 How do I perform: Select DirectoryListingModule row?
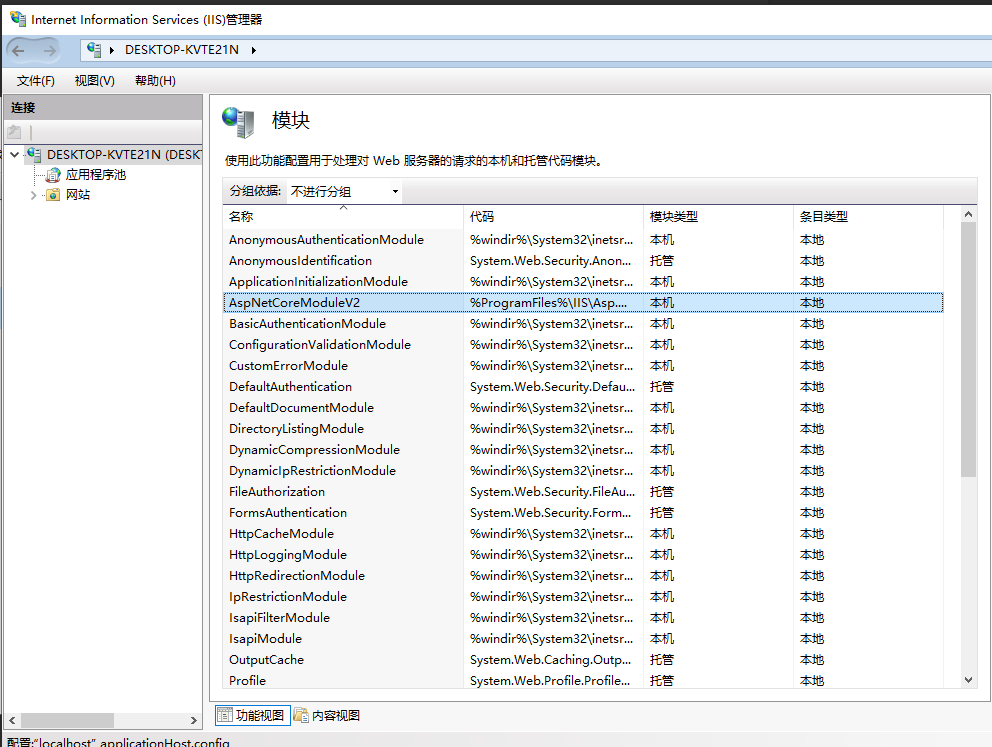[583, 428]
